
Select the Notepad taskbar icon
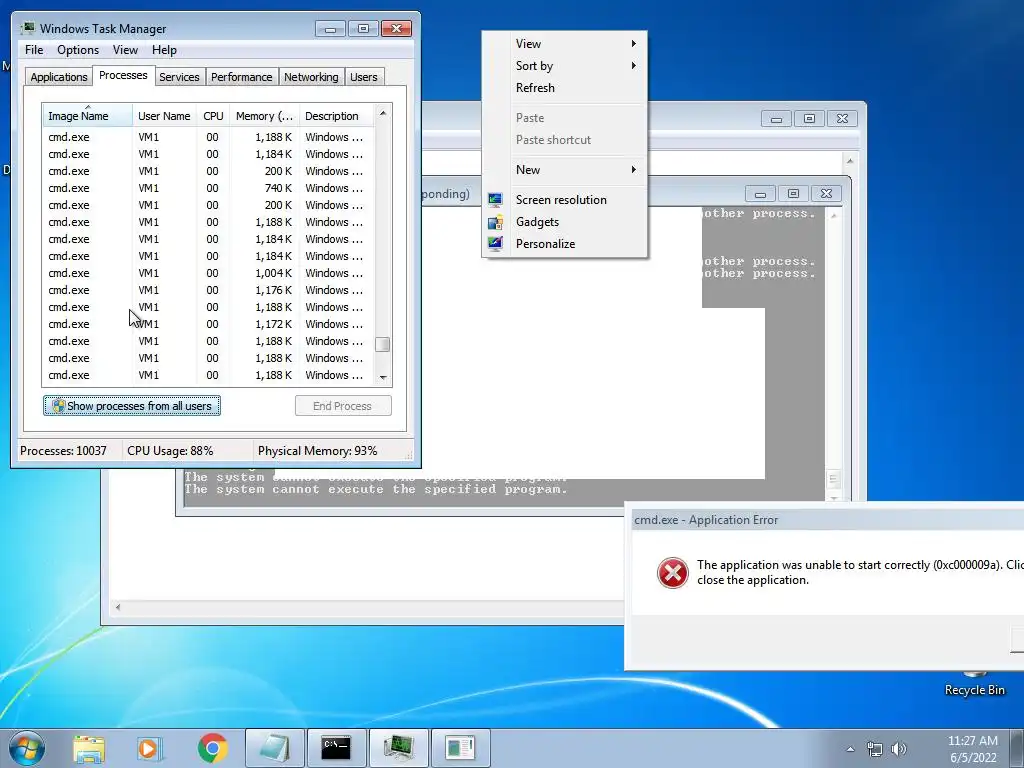pos(274,748)
